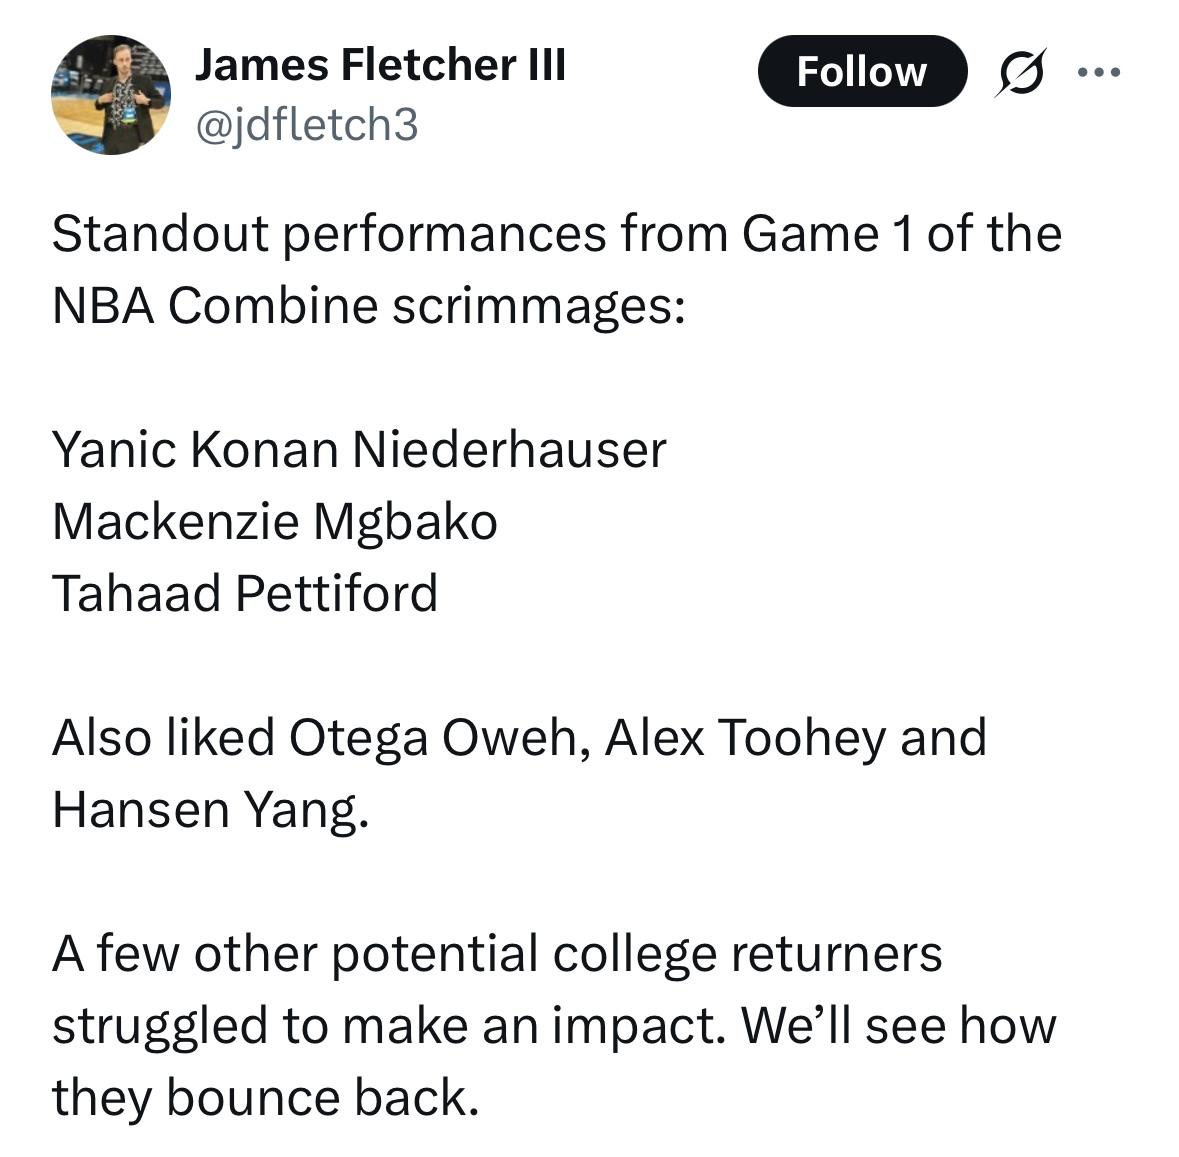Click 'Alex Toohey' in the tweet
Screen dimensions: 1179x1157
tap(746, 738)
